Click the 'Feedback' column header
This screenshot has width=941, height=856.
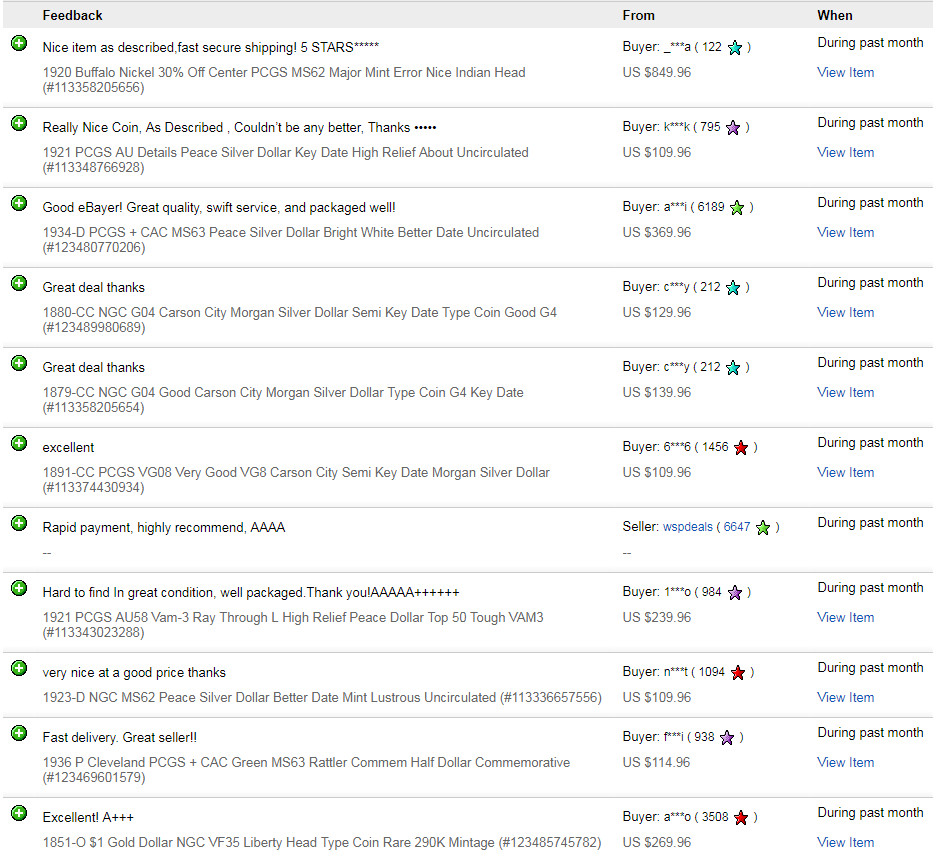72,15
